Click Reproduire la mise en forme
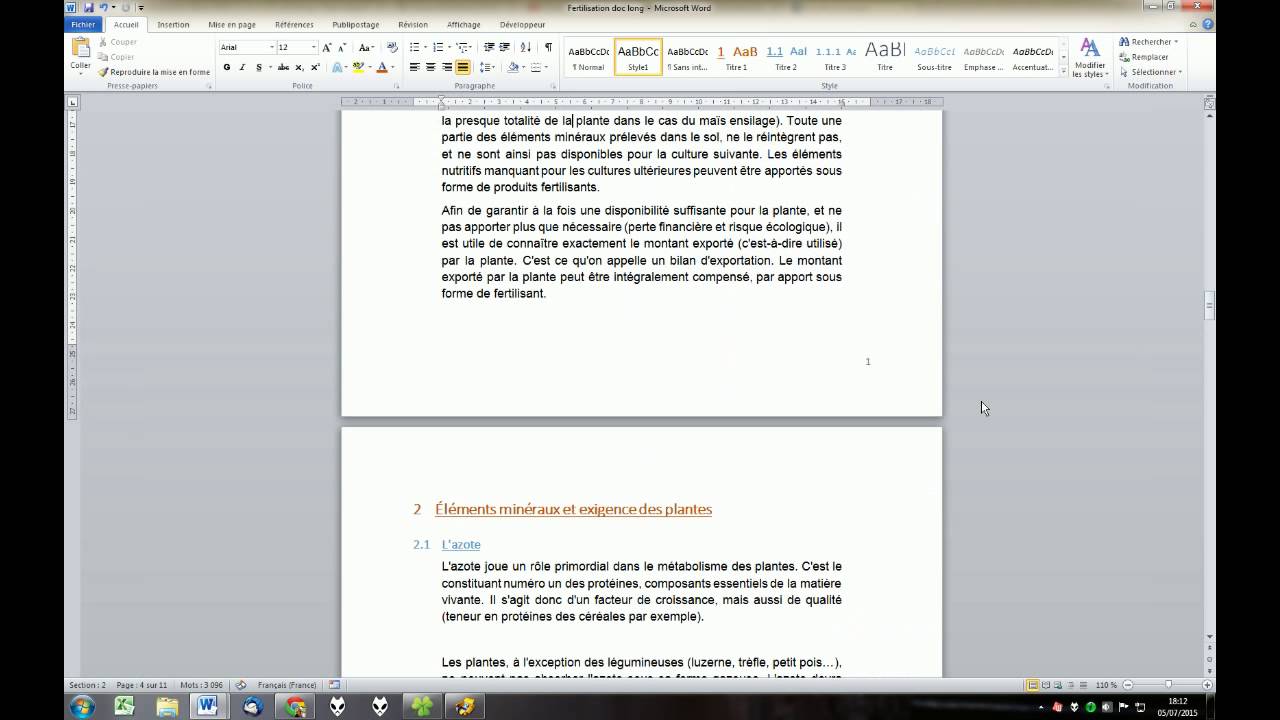1280x720 pixels. [x=154, y=72]
